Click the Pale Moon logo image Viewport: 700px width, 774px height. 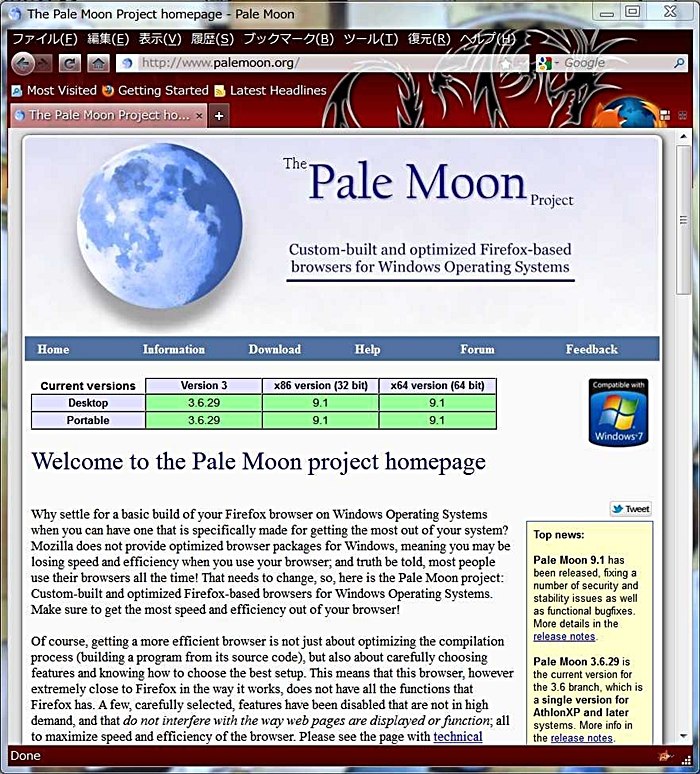(159, 226)
